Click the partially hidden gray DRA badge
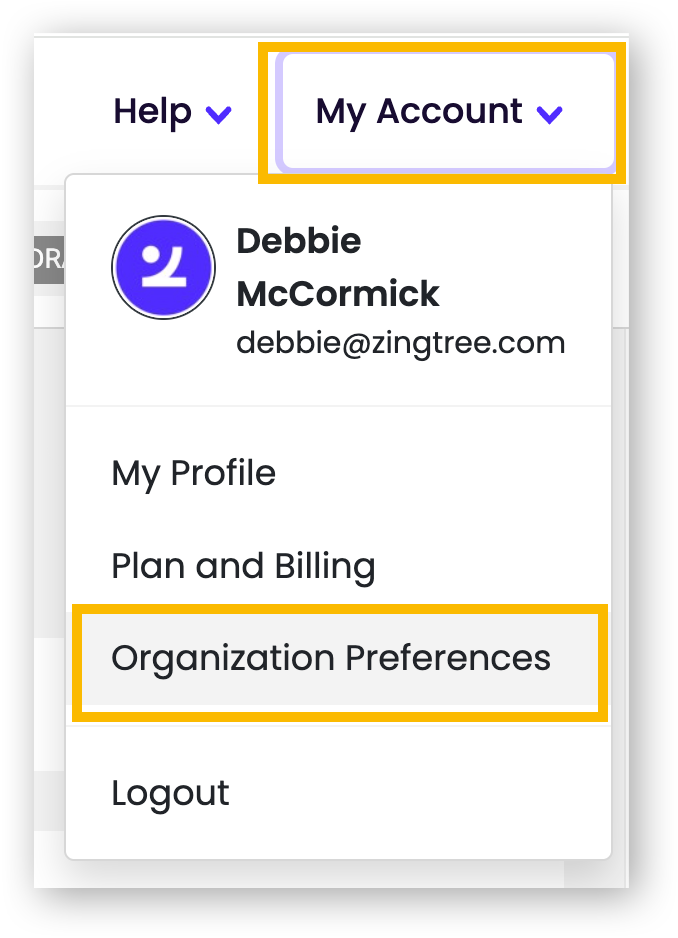Image resolution: width=678 pixels, height=938 pixels. tap(49, 259)
